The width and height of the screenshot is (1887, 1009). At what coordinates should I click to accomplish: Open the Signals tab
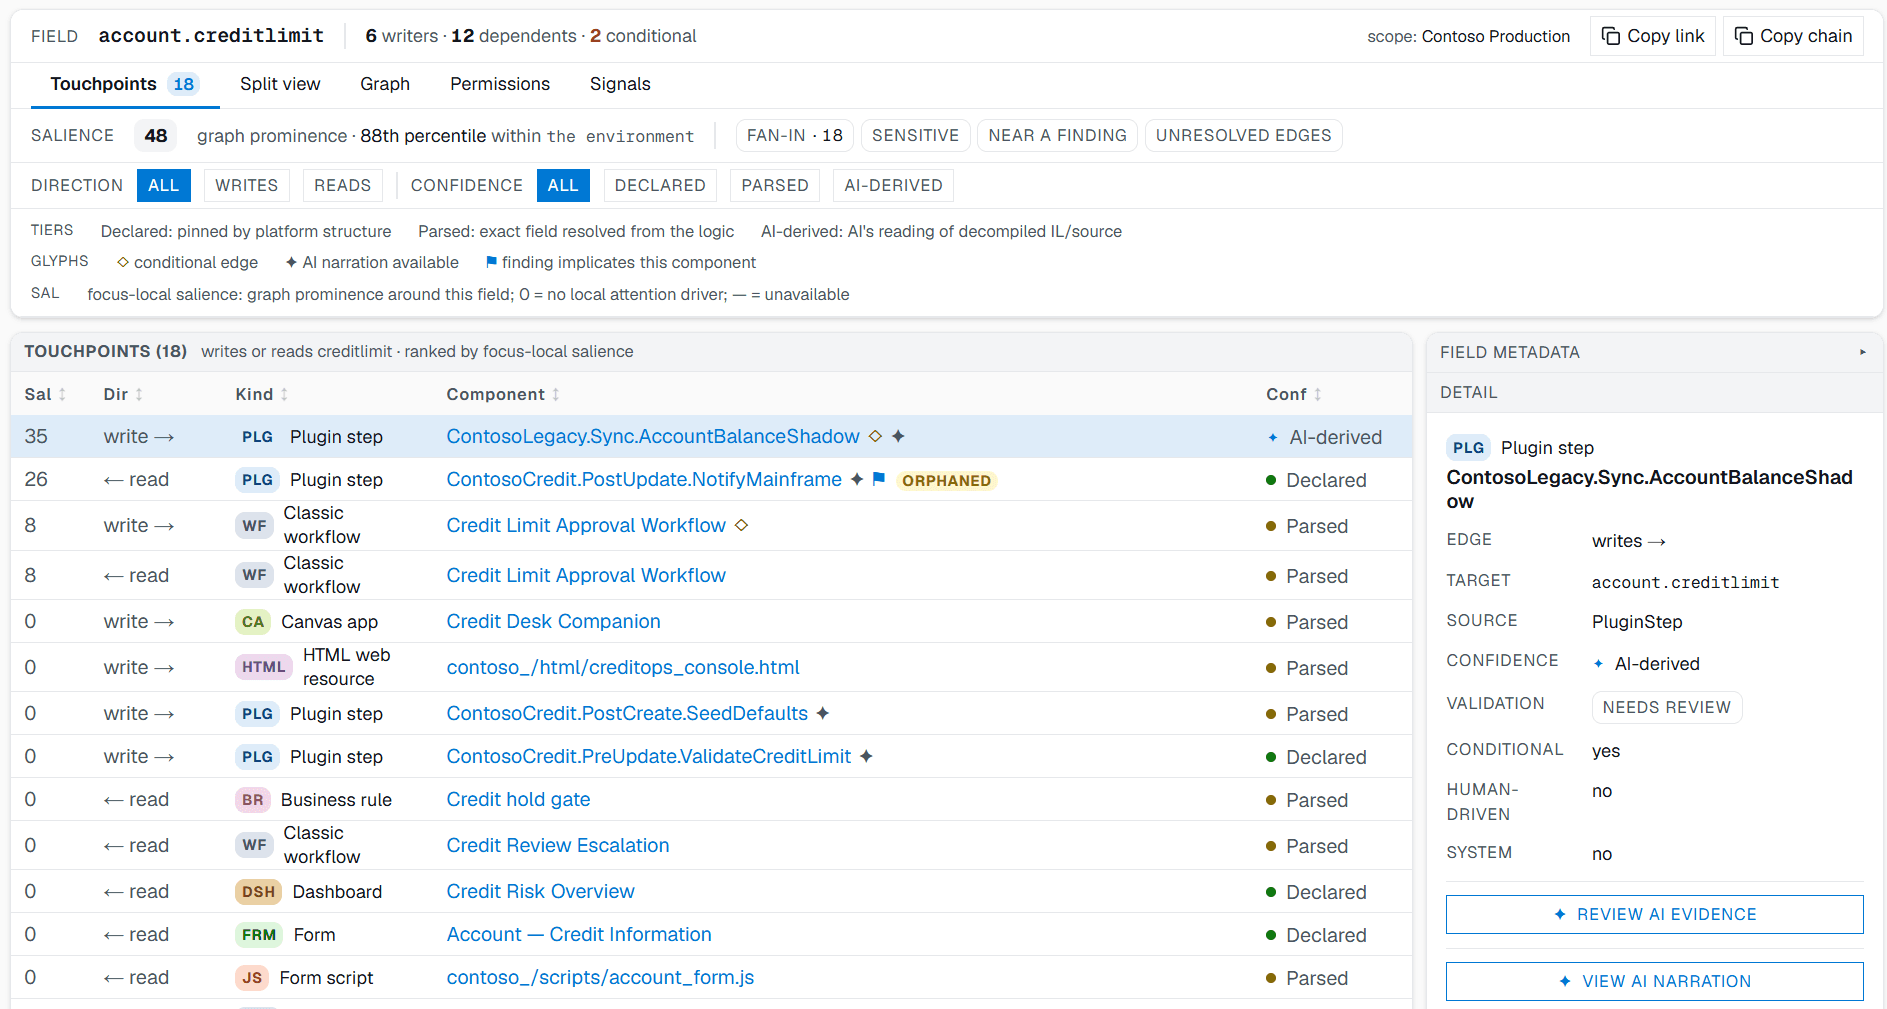click(x=620, y=84)
